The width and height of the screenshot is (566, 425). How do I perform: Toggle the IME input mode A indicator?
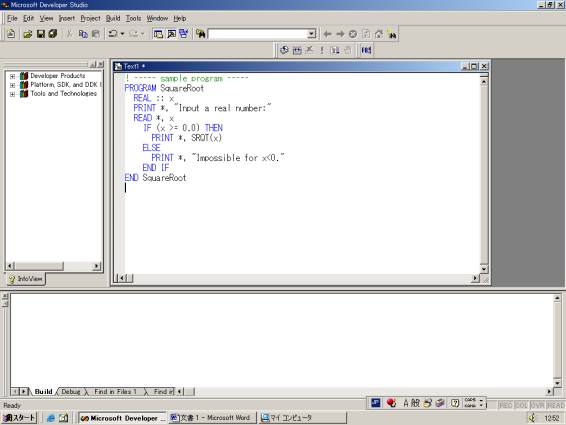coord(406,403)
